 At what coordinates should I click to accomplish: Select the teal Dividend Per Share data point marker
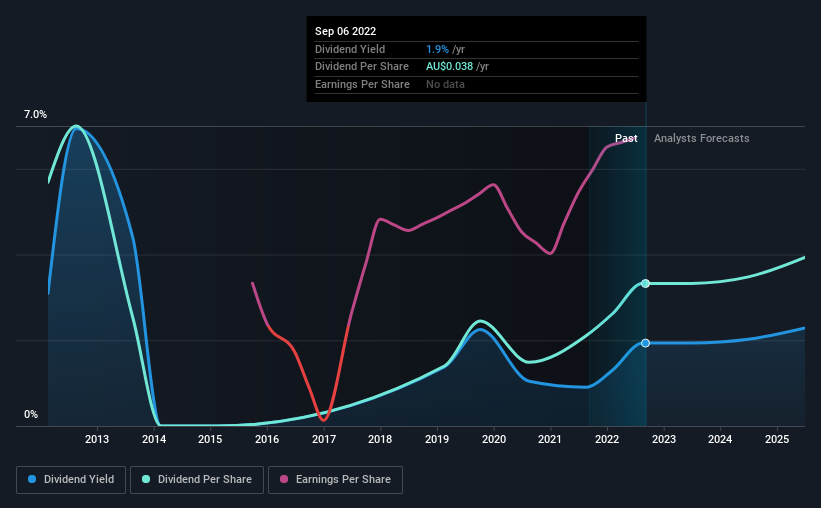[646, 283]
